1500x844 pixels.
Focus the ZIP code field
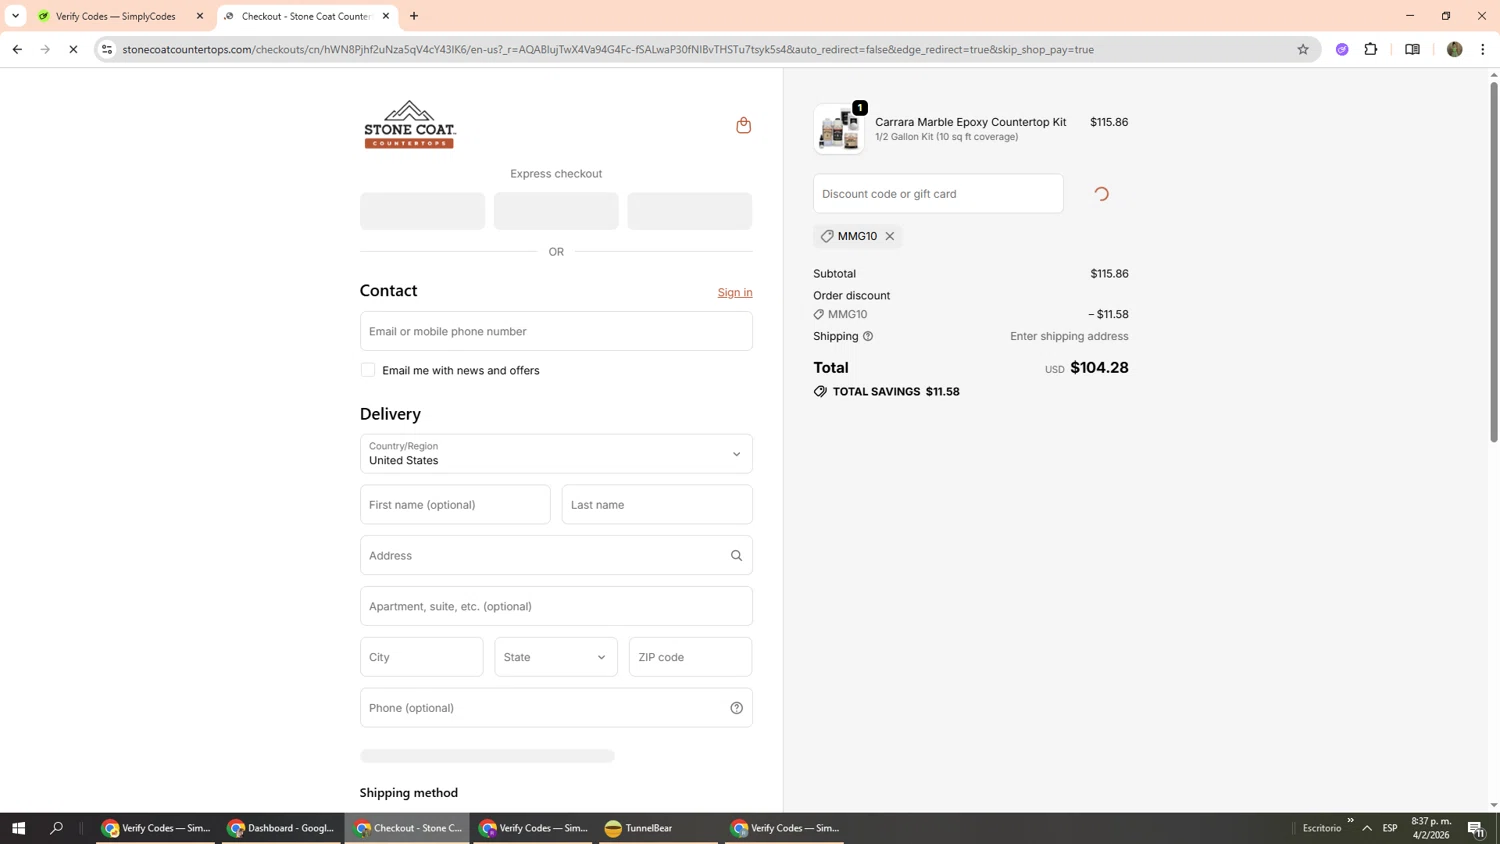(x=691, y=657)
